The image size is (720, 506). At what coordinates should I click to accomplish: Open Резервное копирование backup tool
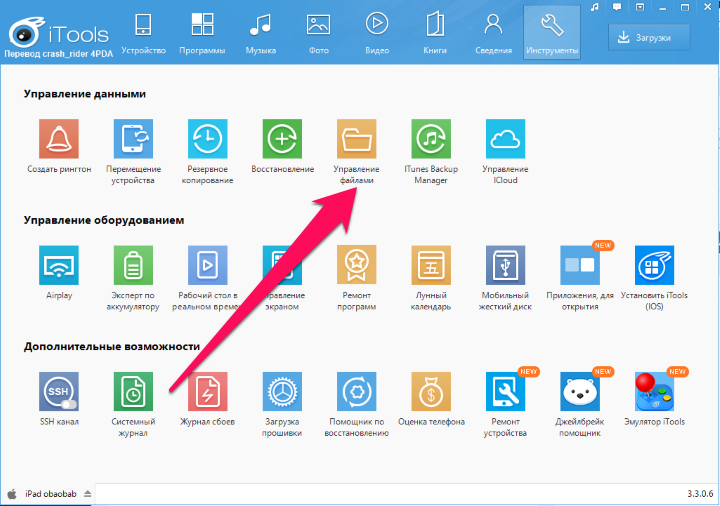[208, 139]
